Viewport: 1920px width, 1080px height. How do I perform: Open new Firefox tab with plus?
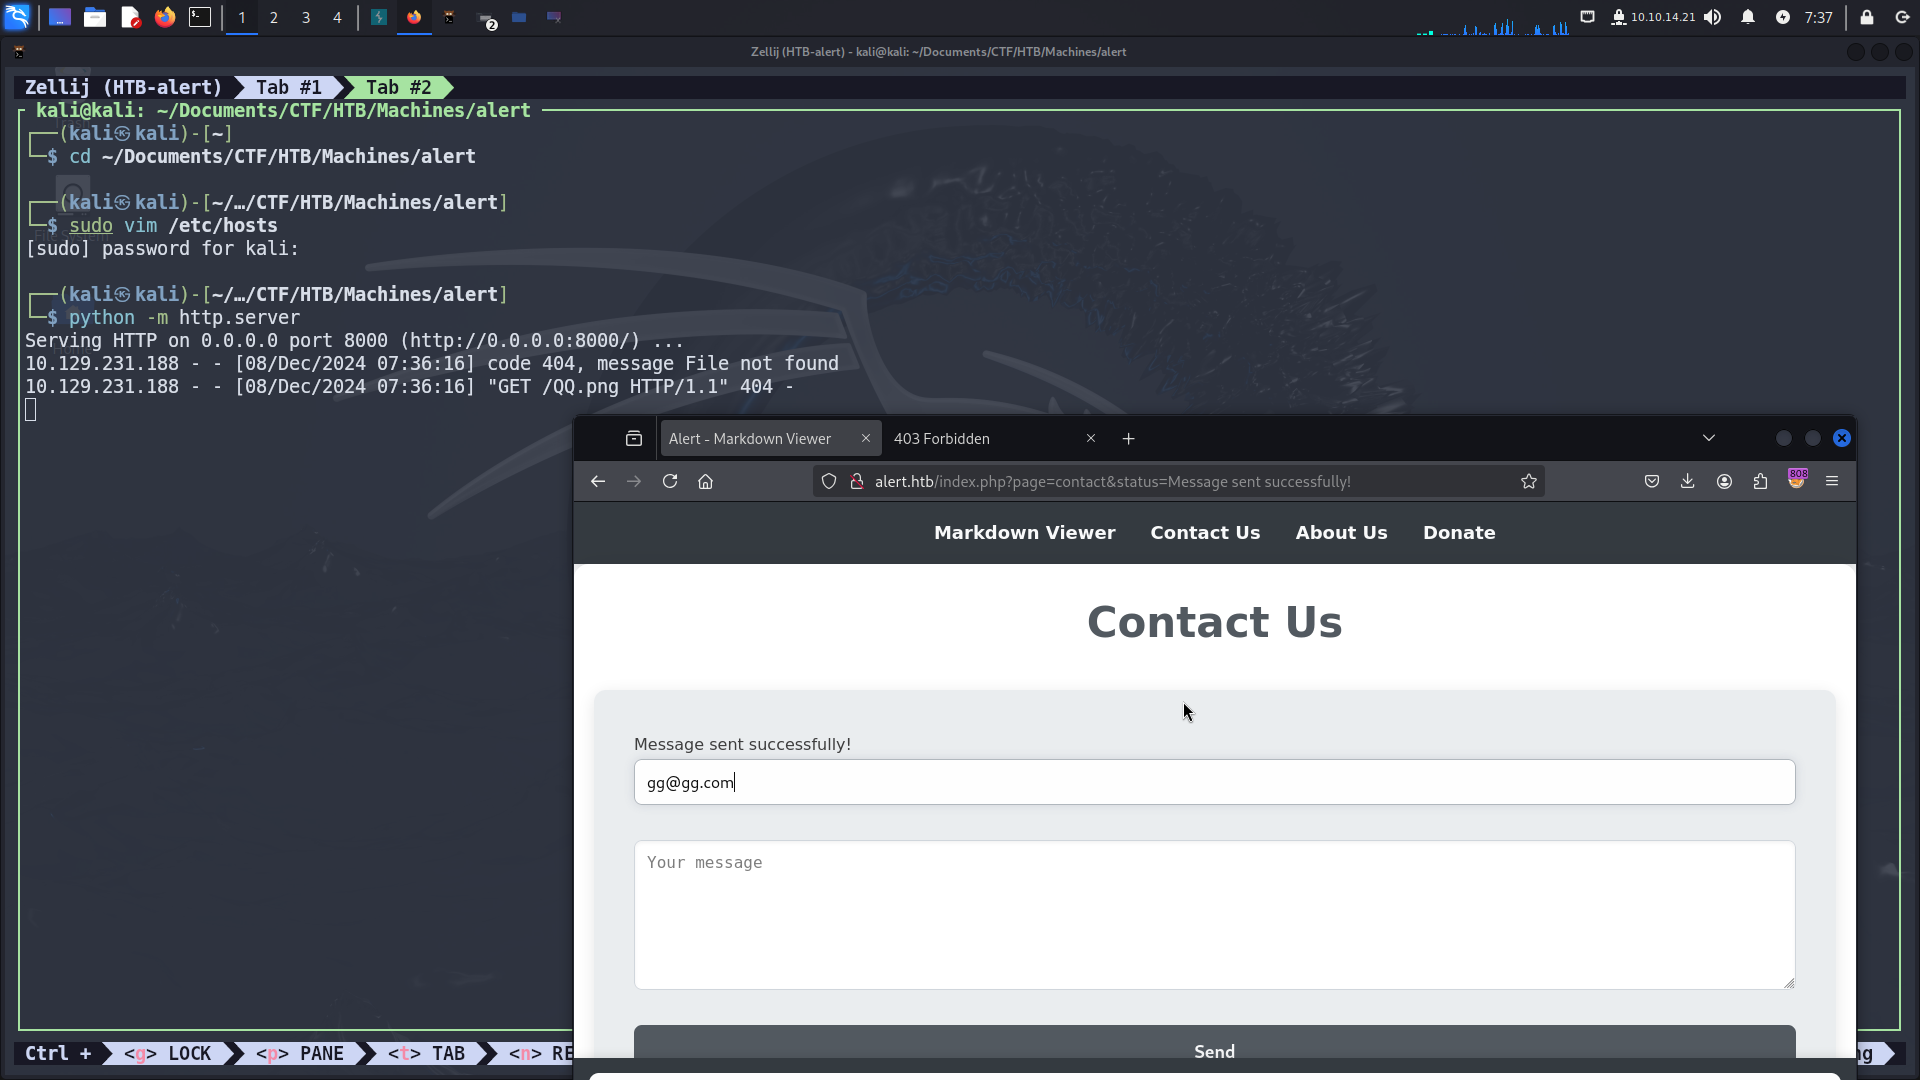pos(1129,439)
